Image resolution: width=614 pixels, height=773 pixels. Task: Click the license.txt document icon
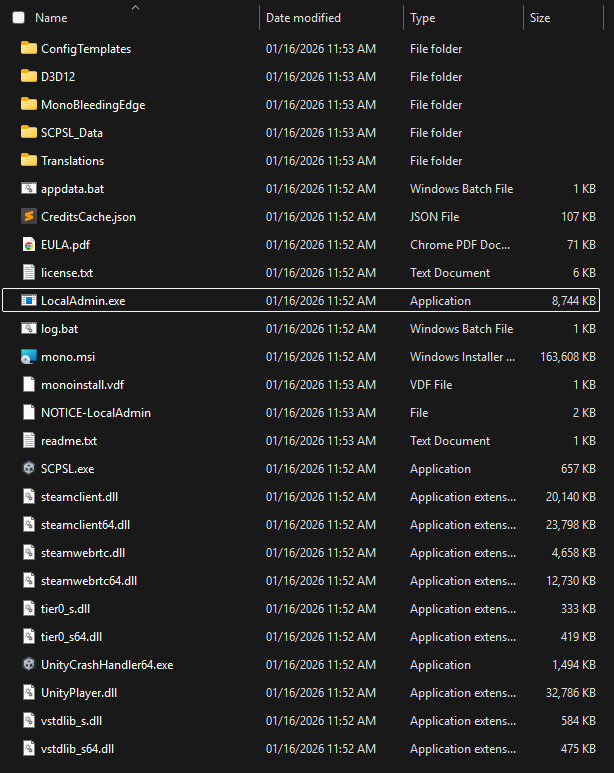pyautogui.click(x=29, y=272)
